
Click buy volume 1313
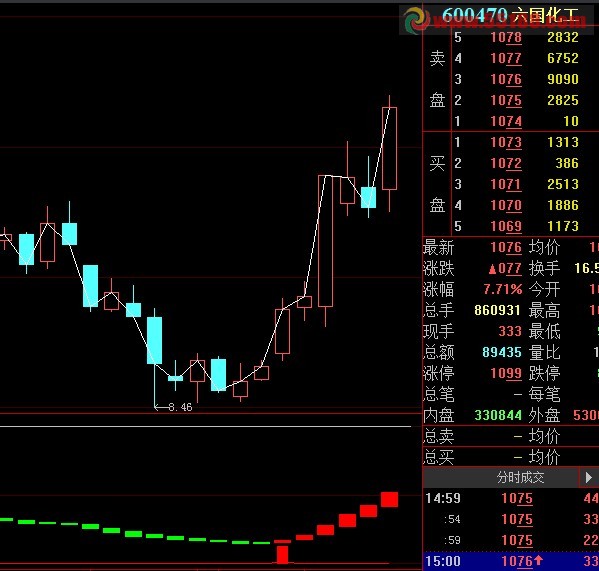563,142
